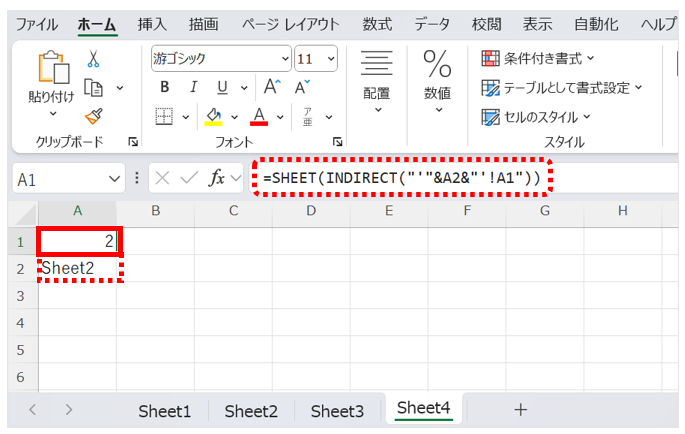Decrease font size with small A

(x=302, y=87)
